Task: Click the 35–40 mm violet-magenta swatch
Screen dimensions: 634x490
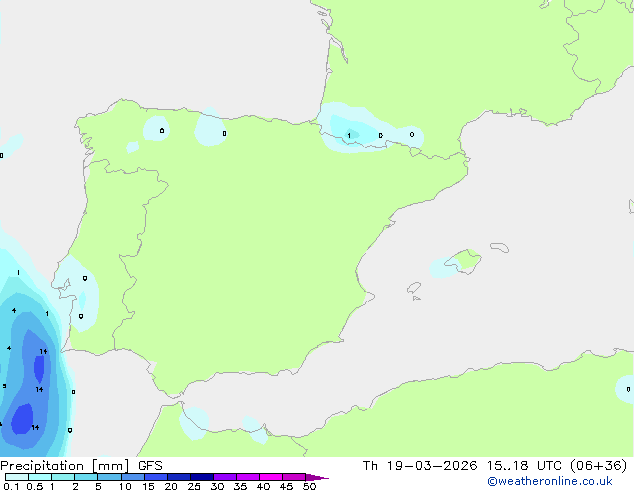Action: coord(248,477)
